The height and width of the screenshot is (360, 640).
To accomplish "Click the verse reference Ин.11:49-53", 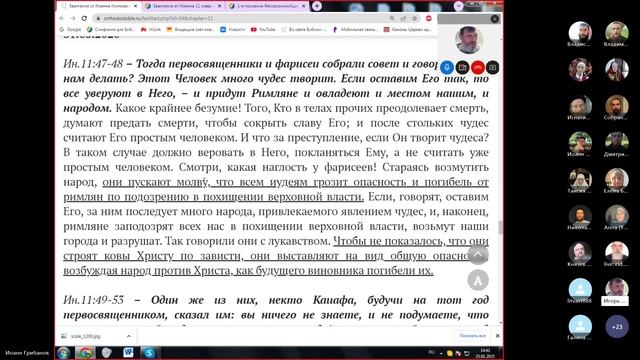I will click(x=93, y=300).
